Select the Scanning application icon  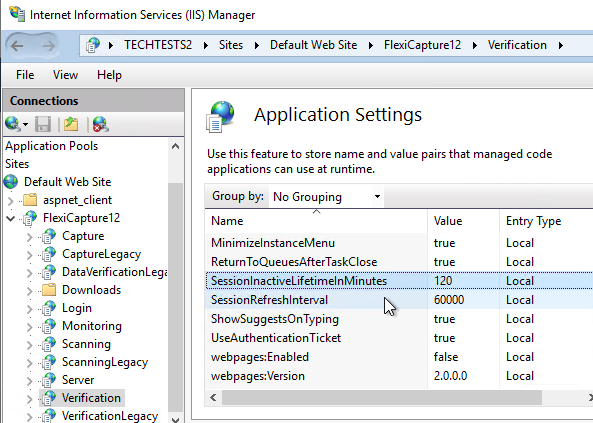pos(49,344)
